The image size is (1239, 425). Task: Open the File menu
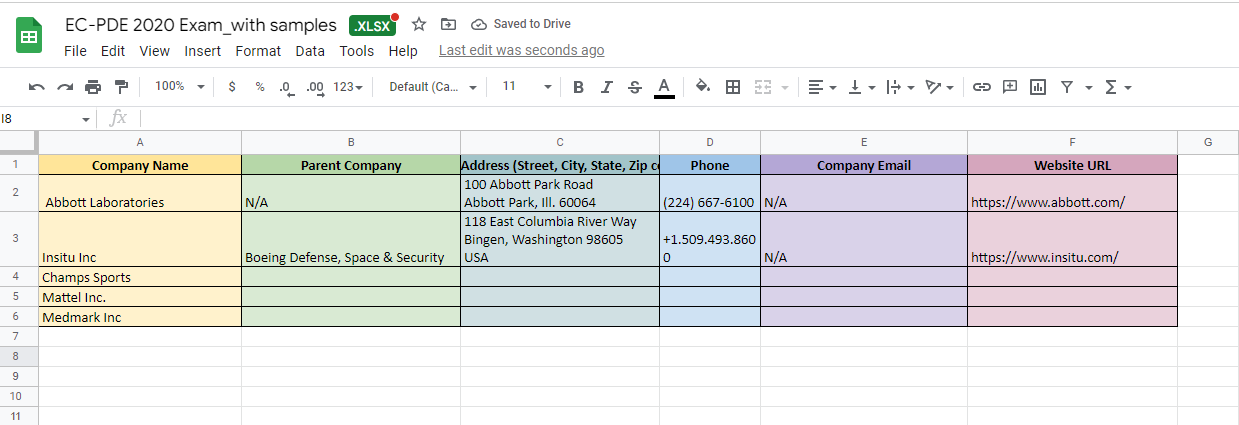point(75,51)
